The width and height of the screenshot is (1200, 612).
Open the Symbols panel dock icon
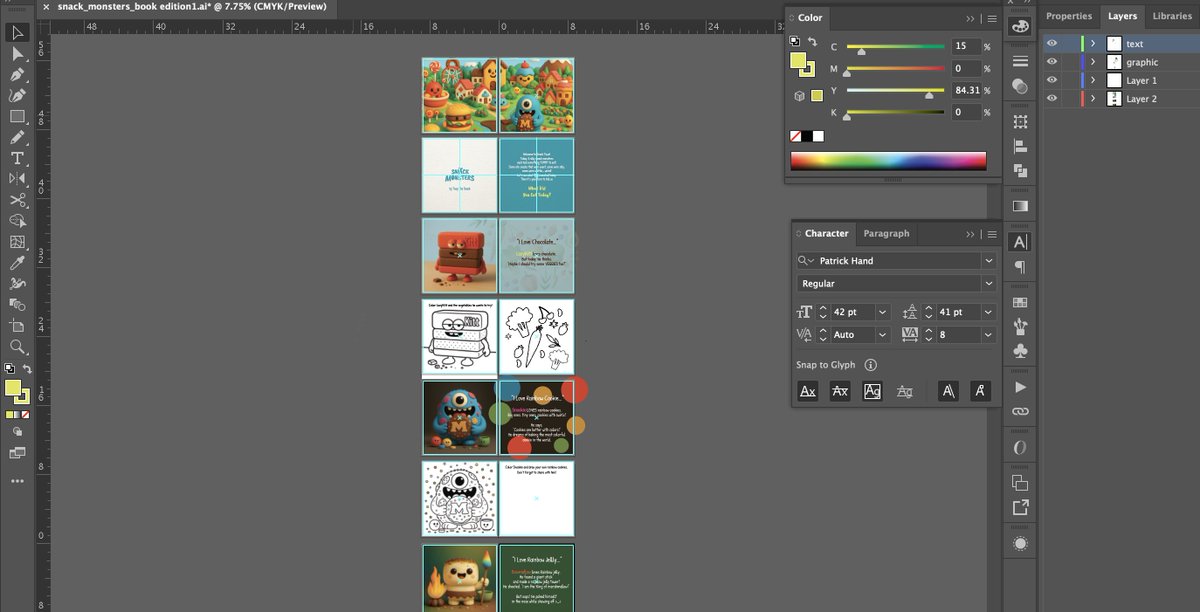pos(1020,351)
